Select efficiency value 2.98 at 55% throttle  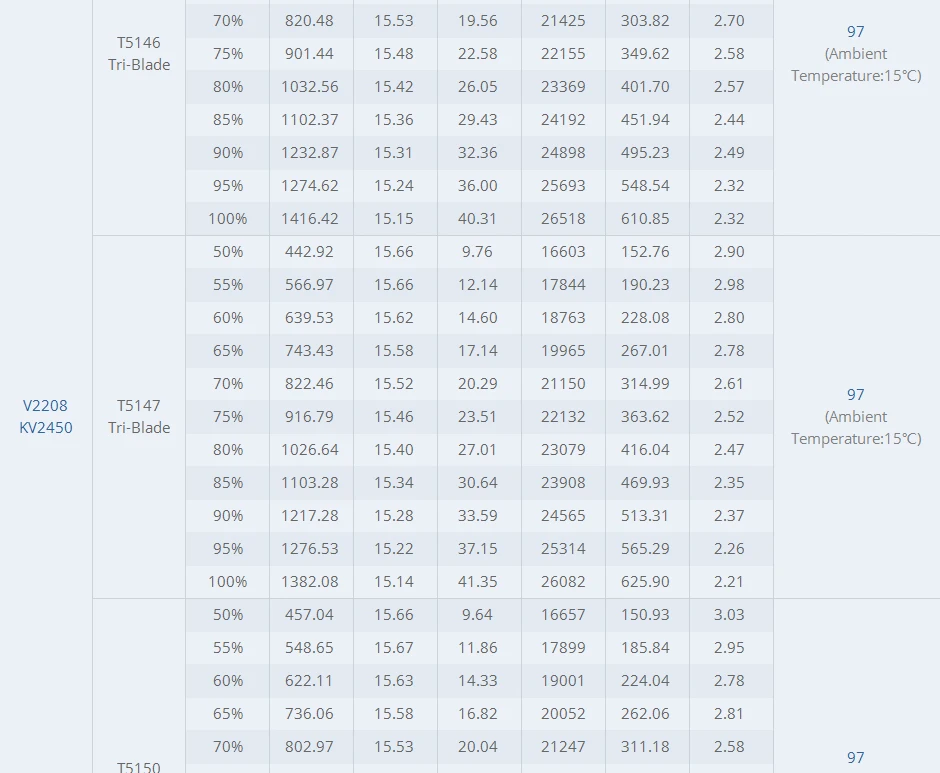(729, 284)
